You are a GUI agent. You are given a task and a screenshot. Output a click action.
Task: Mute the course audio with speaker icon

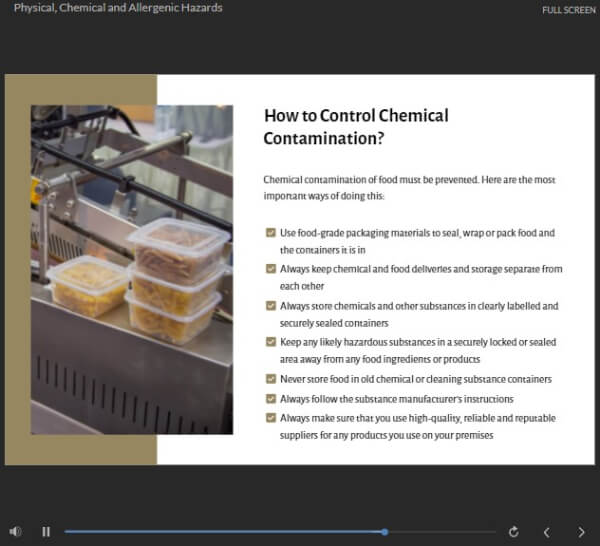[x=15, y=531]
